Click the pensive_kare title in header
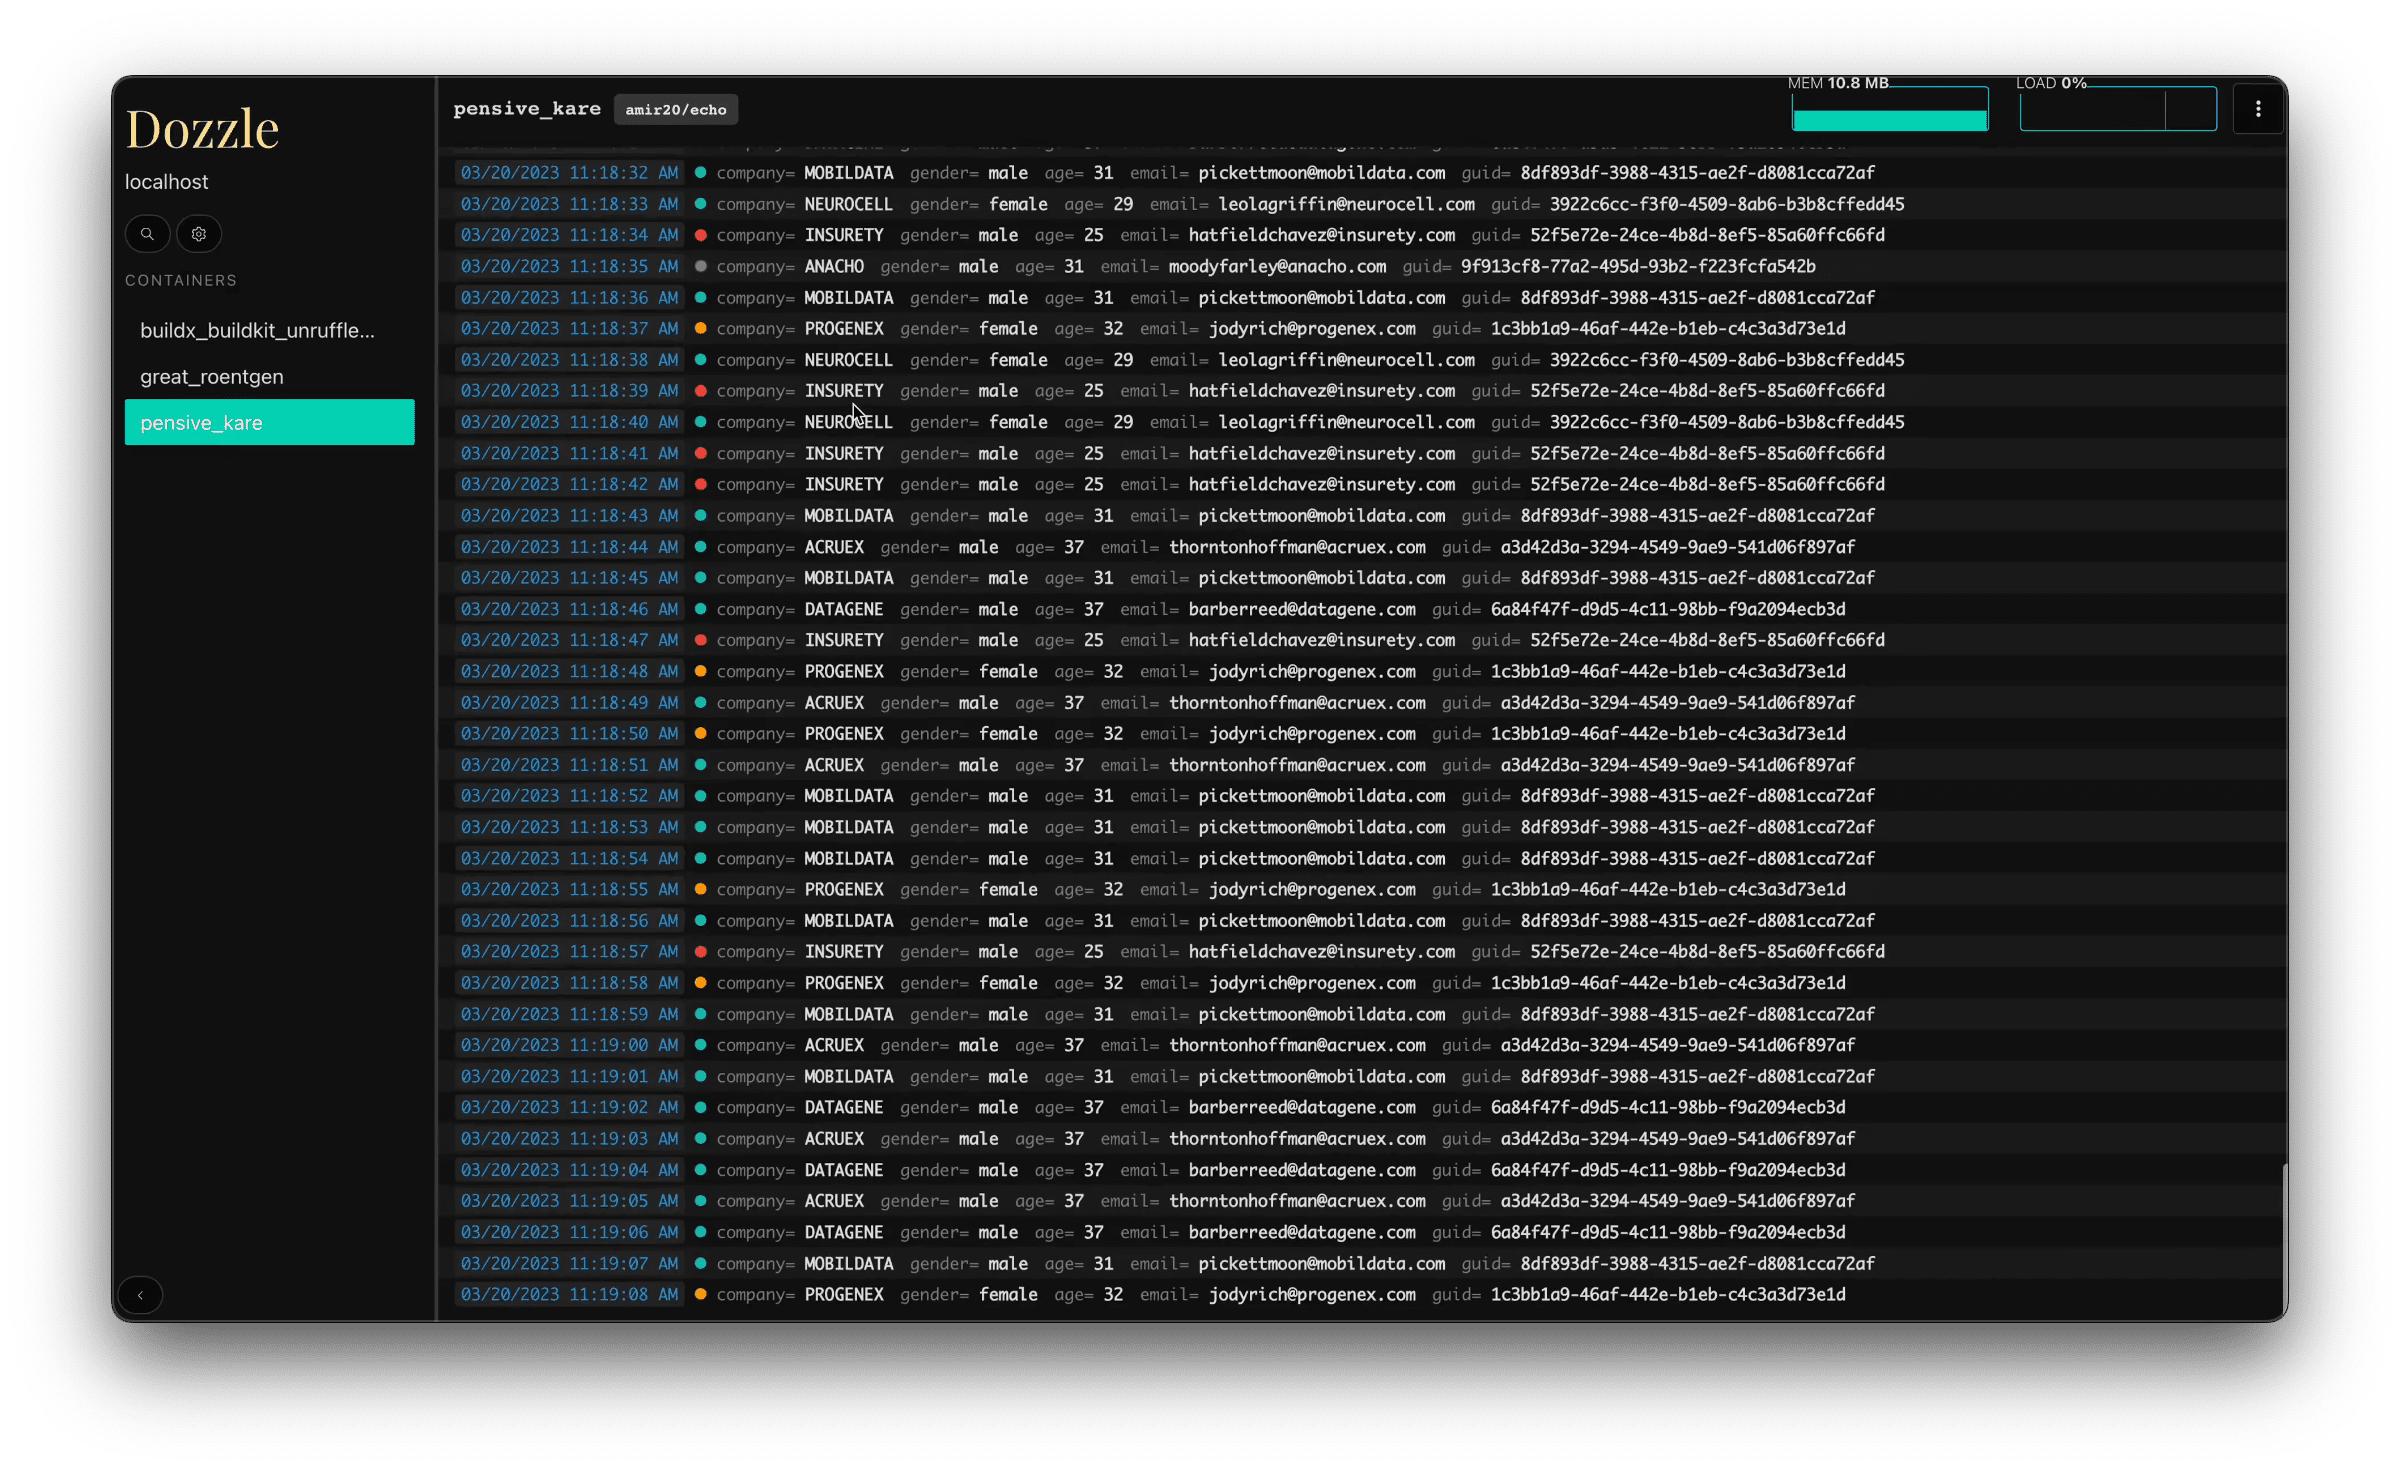Screen dimensions: 2400x1470 coord(527,109)
